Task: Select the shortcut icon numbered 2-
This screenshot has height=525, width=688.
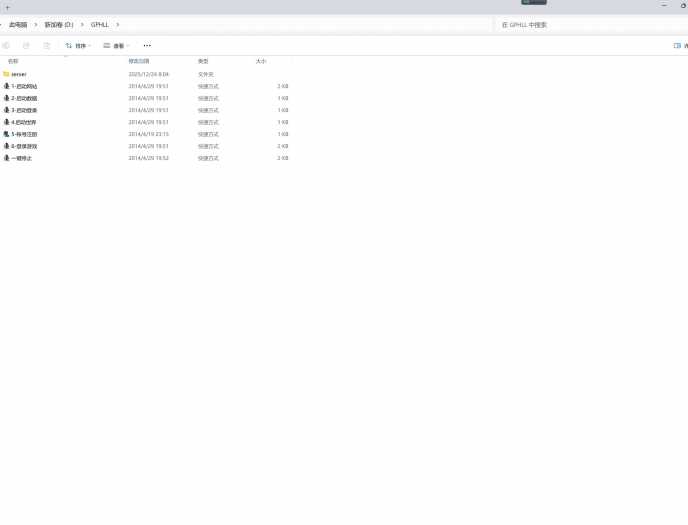Action: (7, 98)
